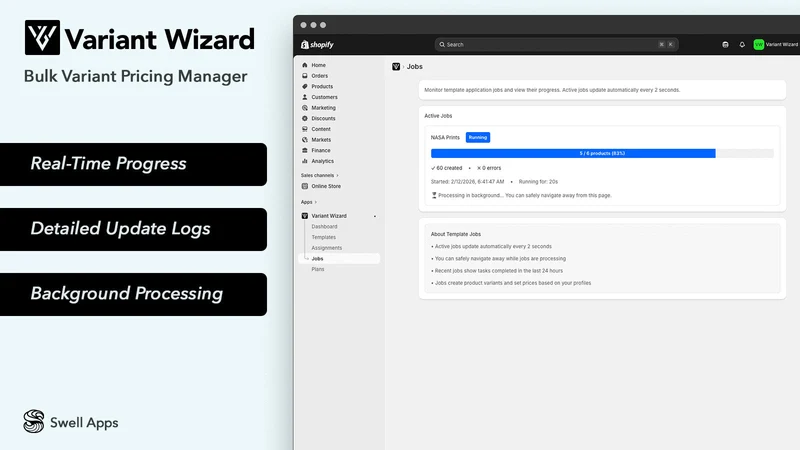Image resolution: width=800 pixels, height=450 pixels.
Task: Click the hourglass processing icon
Action: [x=434, y=195]
